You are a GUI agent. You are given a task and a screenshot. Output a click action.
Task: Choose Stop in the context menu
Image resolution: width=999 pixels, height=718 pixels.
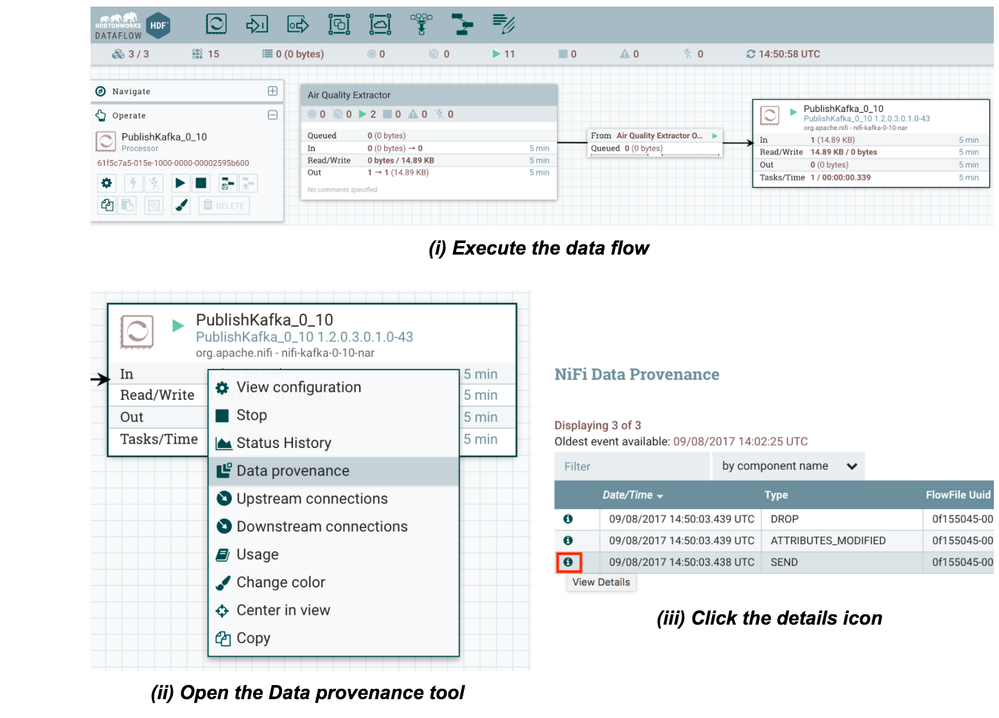coord(333,415)
